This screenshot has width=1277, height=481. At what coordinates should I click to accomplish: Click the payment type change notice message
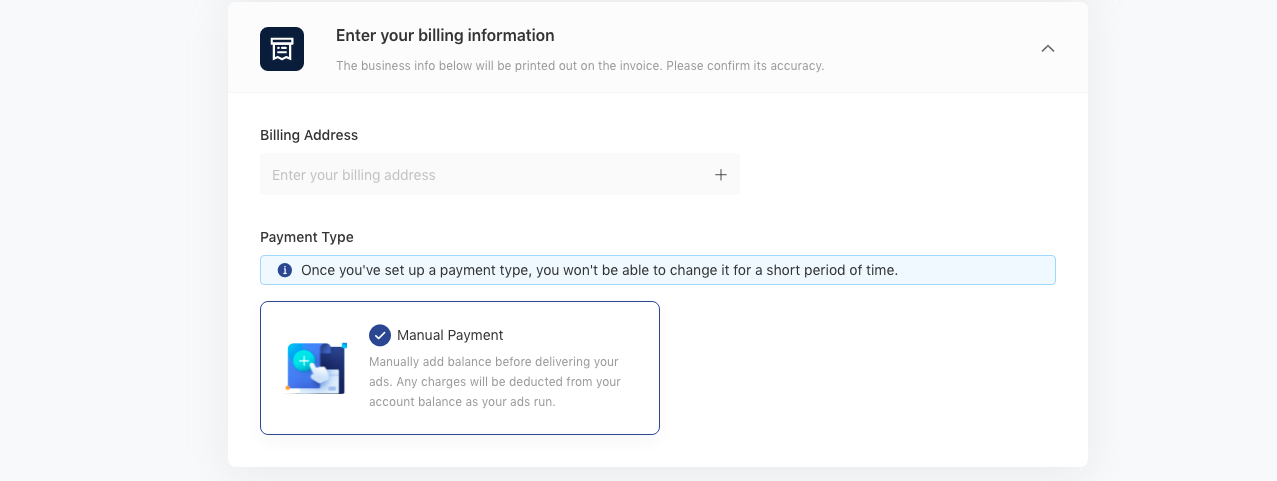click(599, 270)
